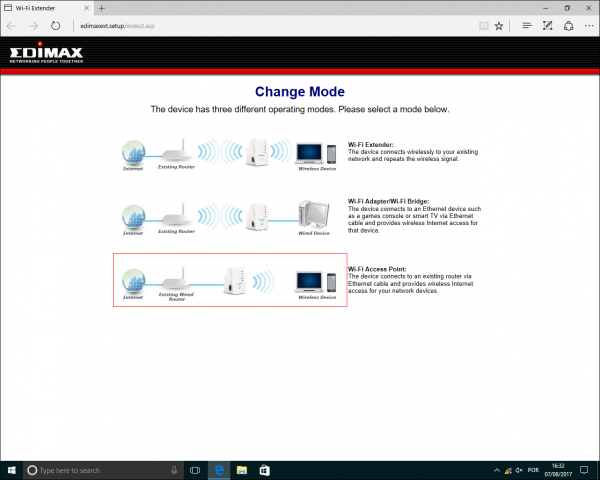The image size is (600, 480).
Task: Click the Wi-Fi Access Point heading text
Action: [x=377, y=269]
